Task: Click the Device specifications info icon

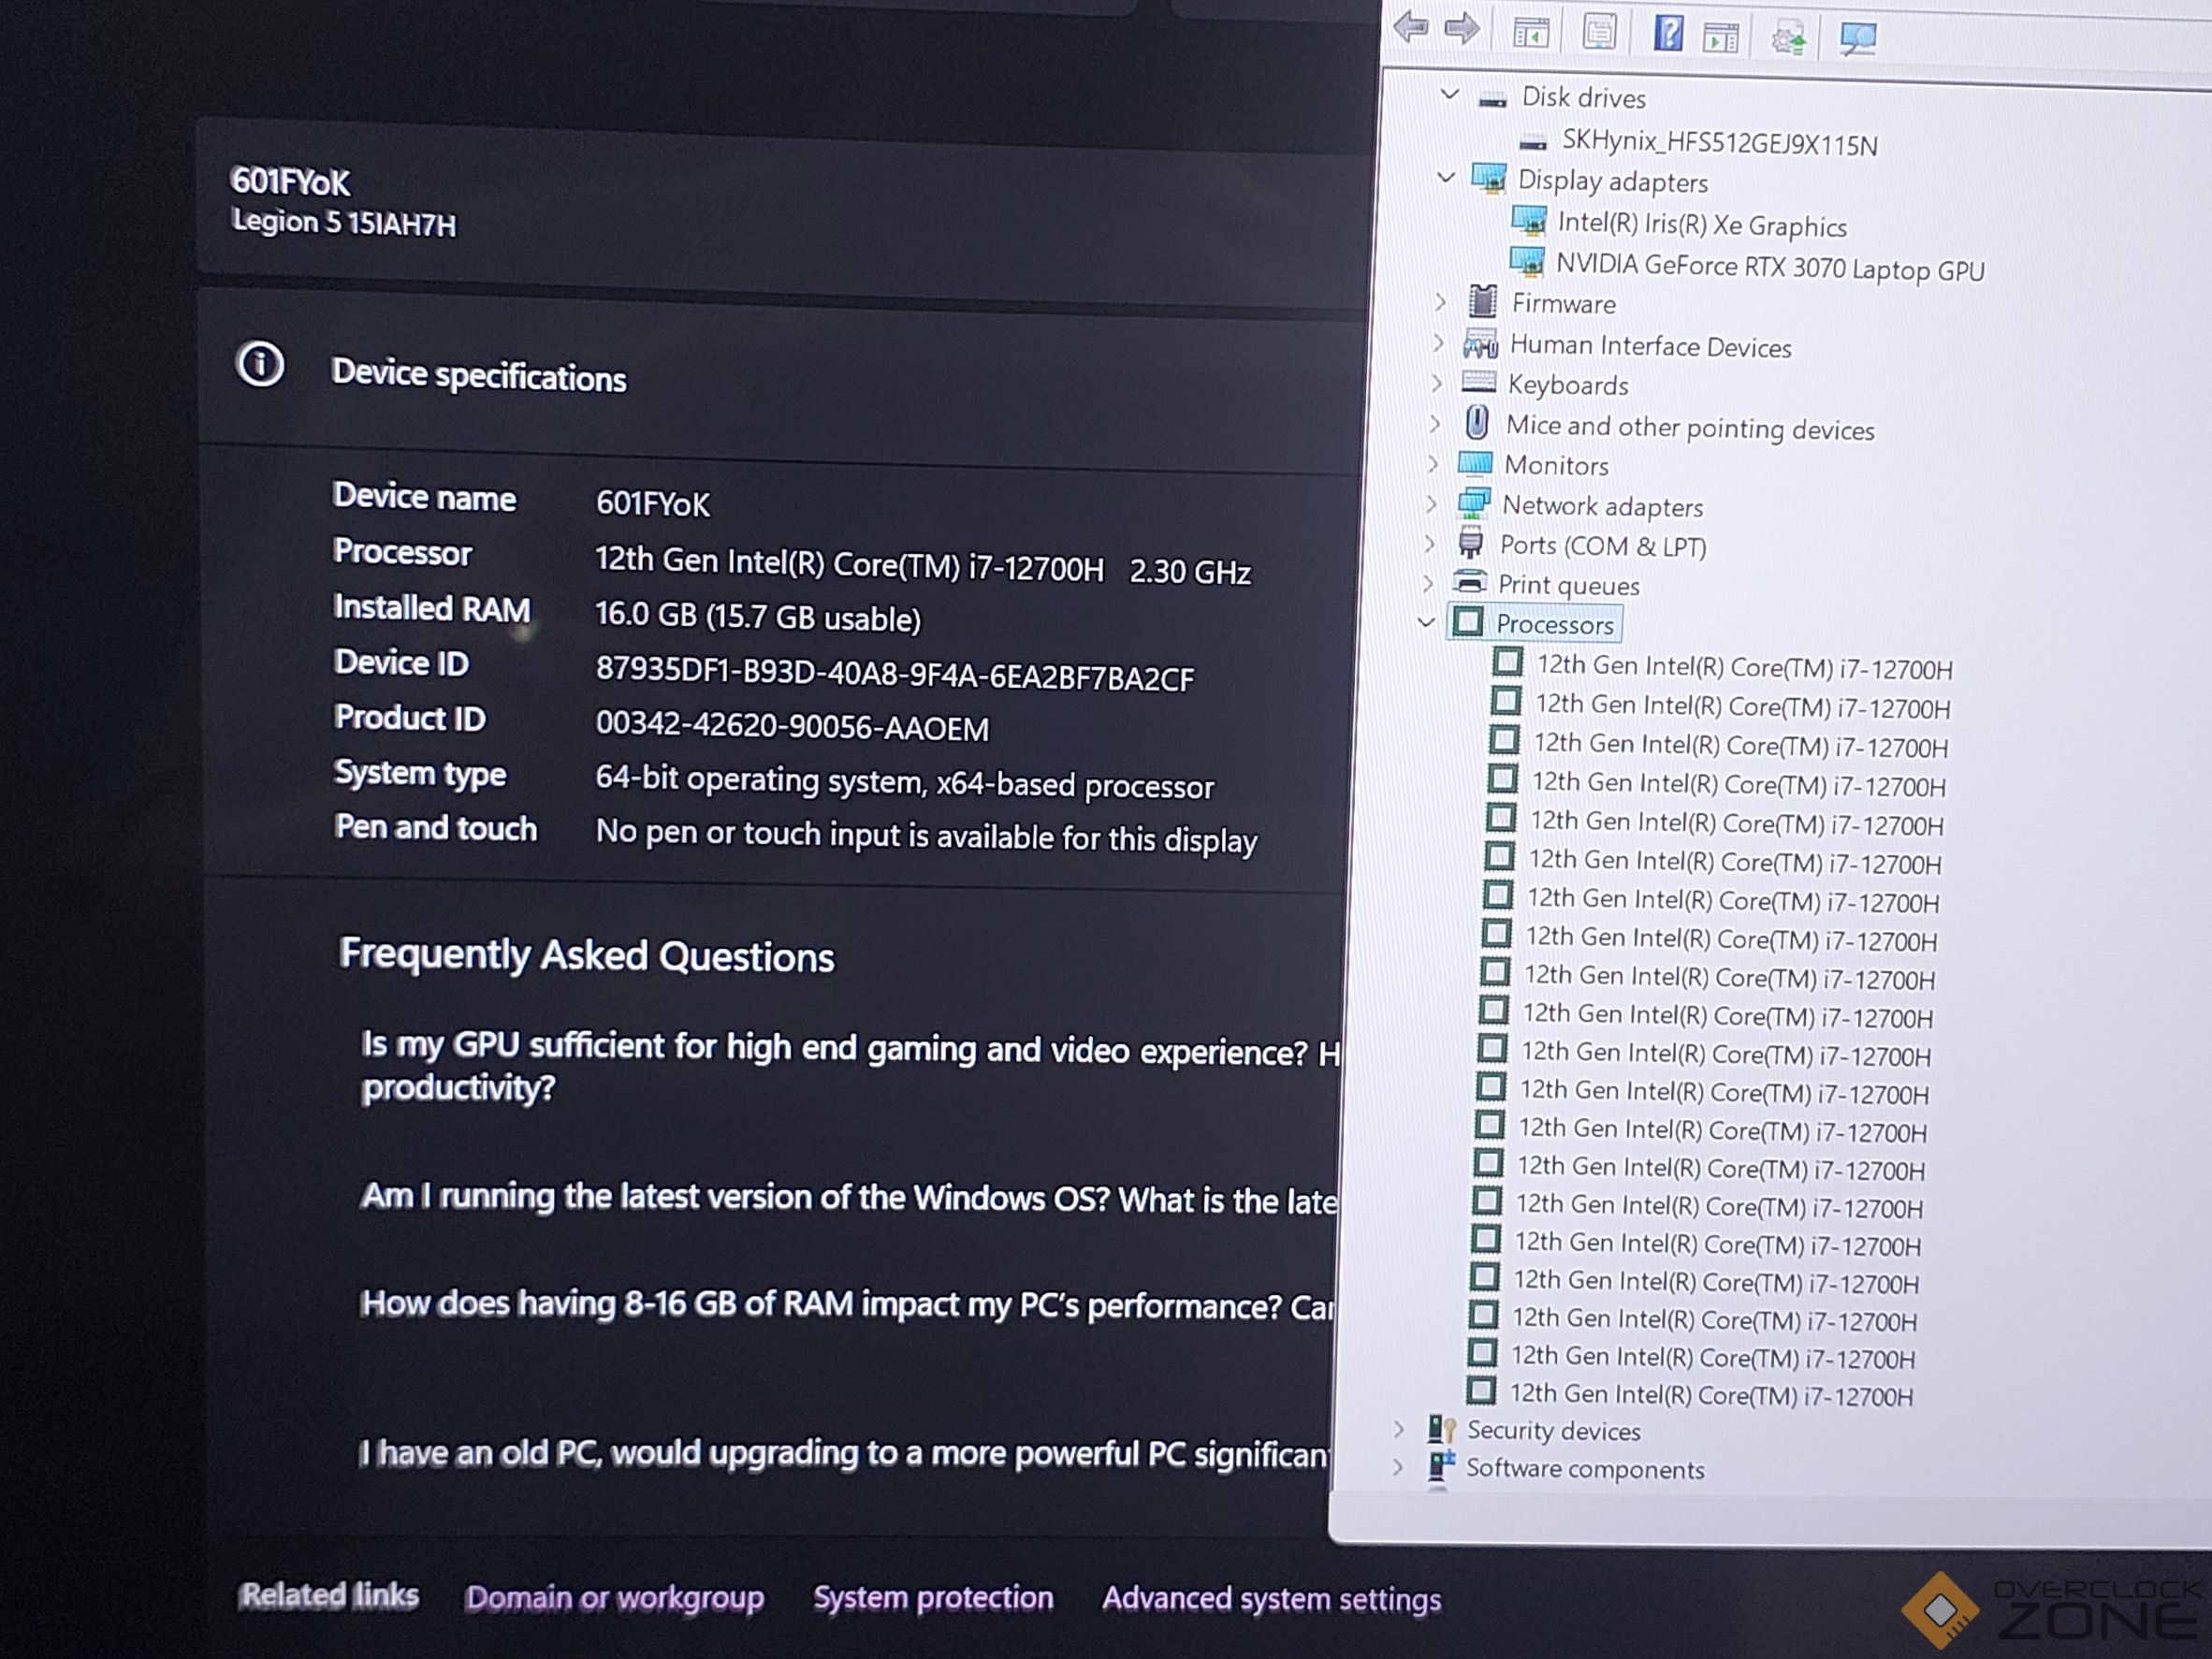Action: click(x=260, y=364)
